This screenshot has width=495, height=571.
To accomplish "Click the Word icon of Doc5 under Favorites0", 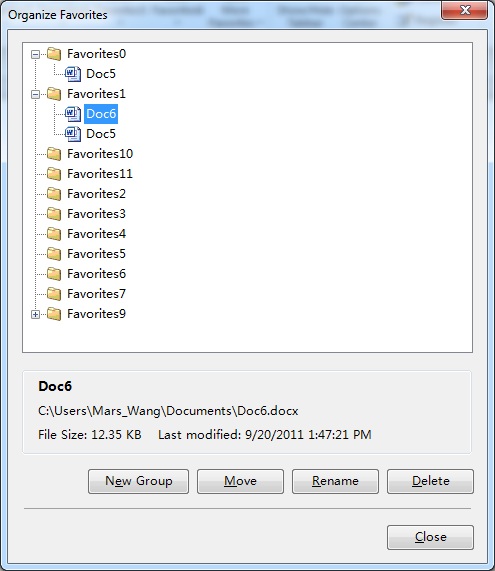I will coord(73,74).
